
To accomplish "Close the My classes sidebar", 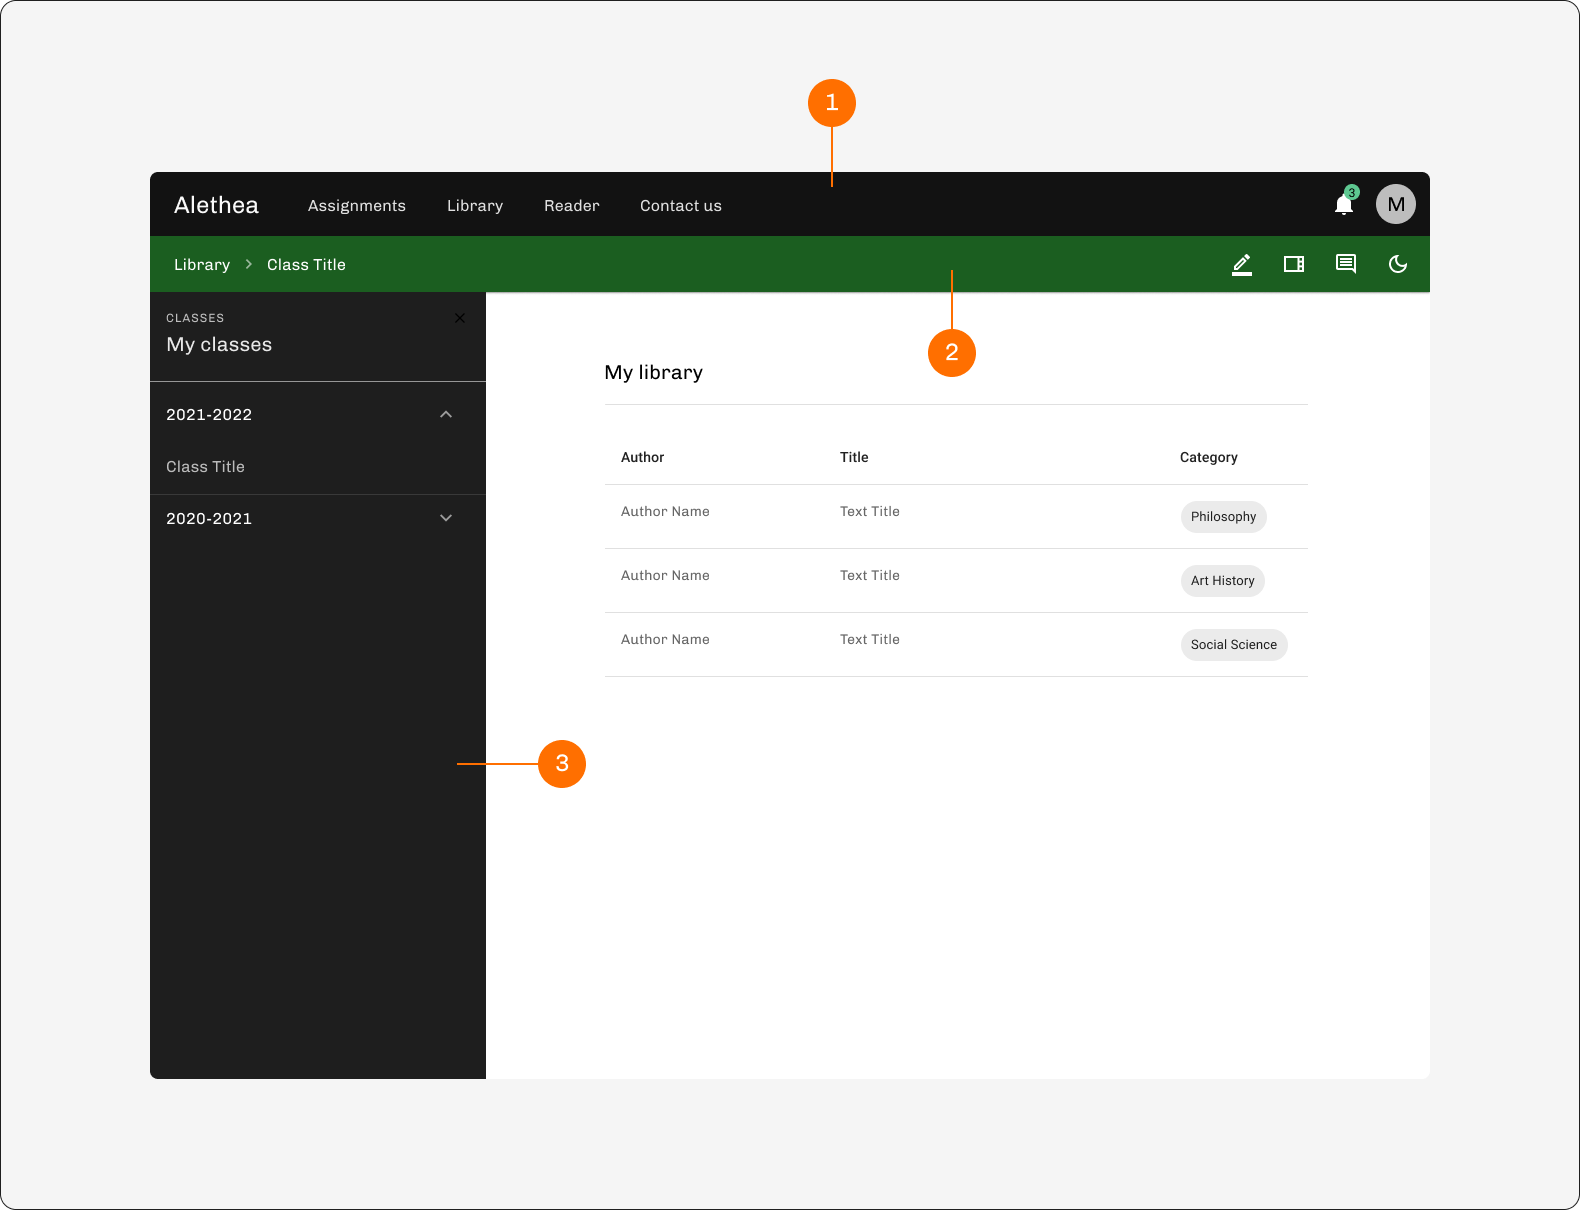I will (x=460, y=318).
